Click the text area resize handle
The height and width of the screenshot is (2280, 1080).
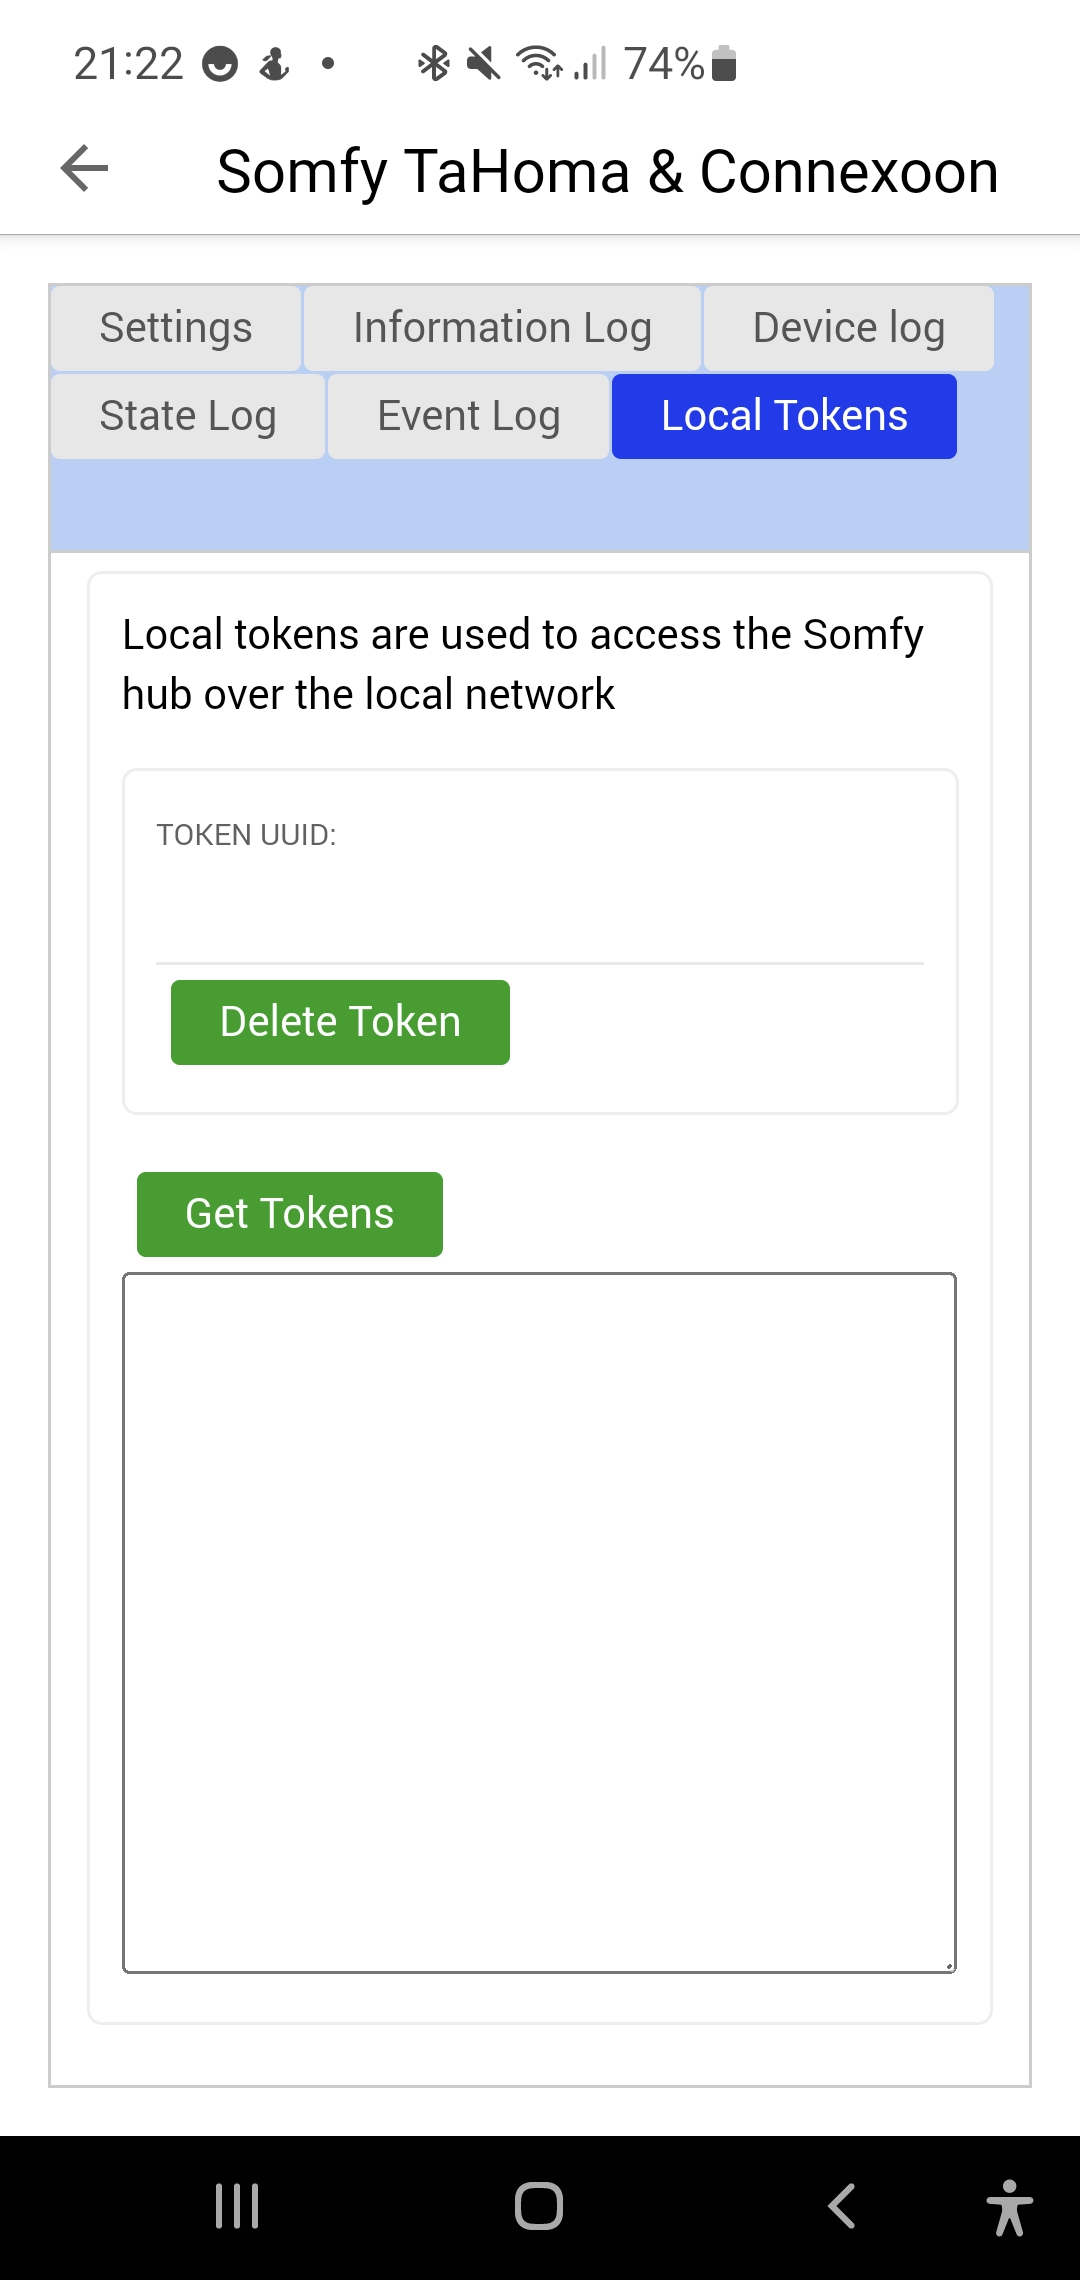[x=949, y=1966]
